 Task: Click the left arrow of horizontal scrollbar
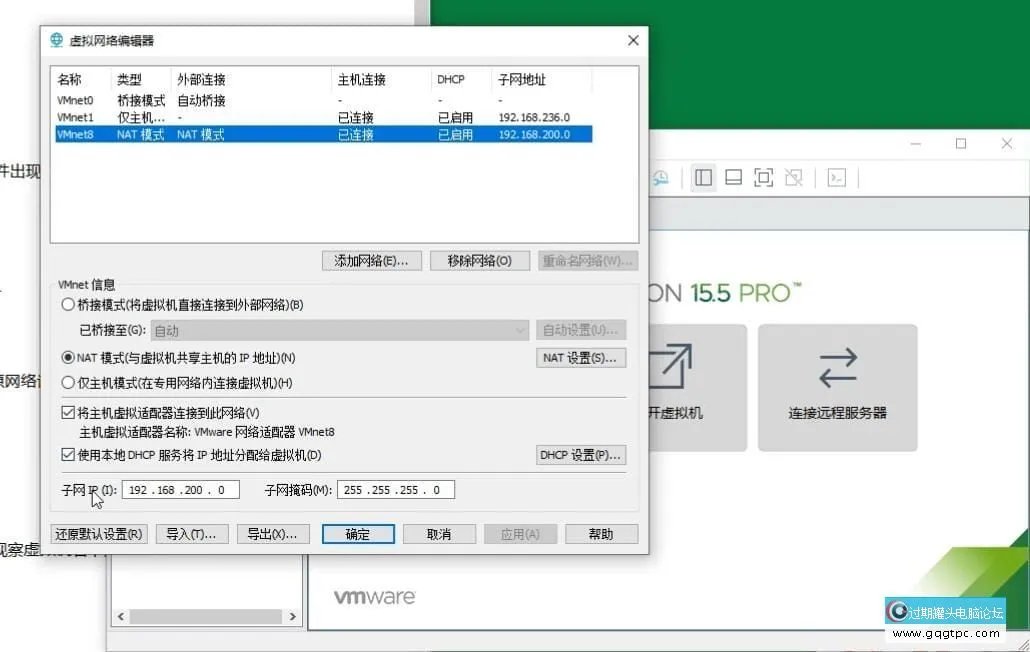(x=122, y=617)
